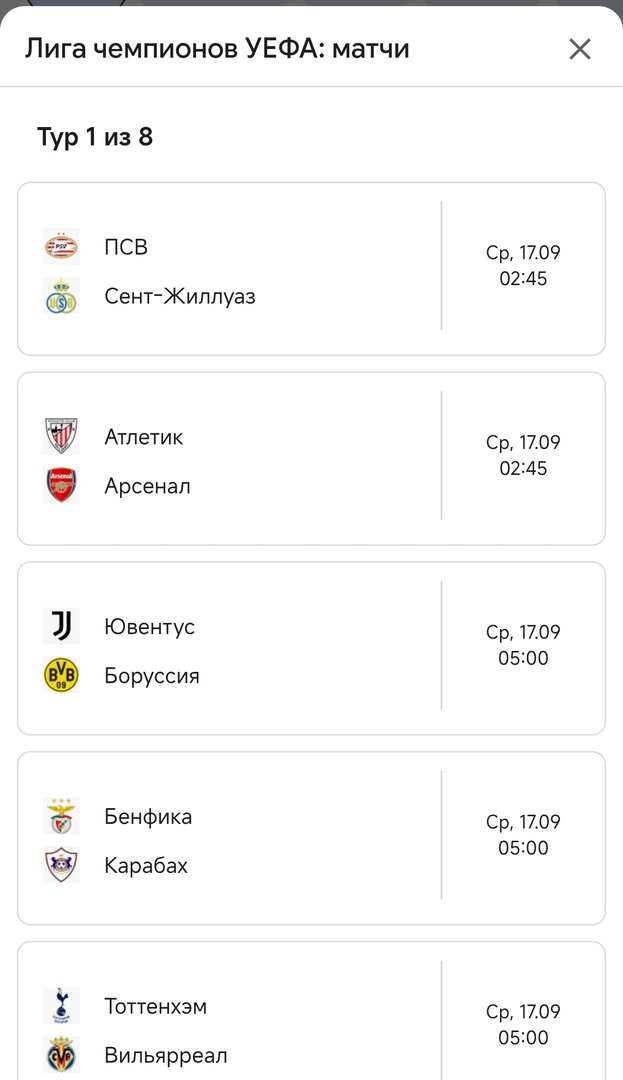This screenshot has height=1080, width=623.
Task: Select the Карабах team name
Action: tap(146, 866)
